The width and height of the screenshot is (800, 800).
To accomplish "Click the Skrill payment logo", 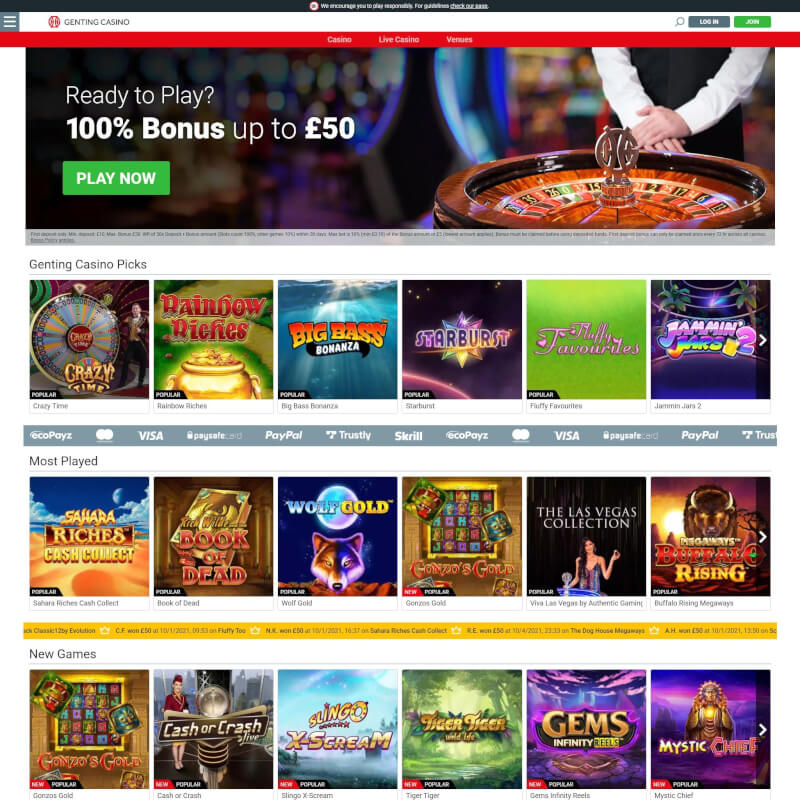I will (x=408, y=436).
